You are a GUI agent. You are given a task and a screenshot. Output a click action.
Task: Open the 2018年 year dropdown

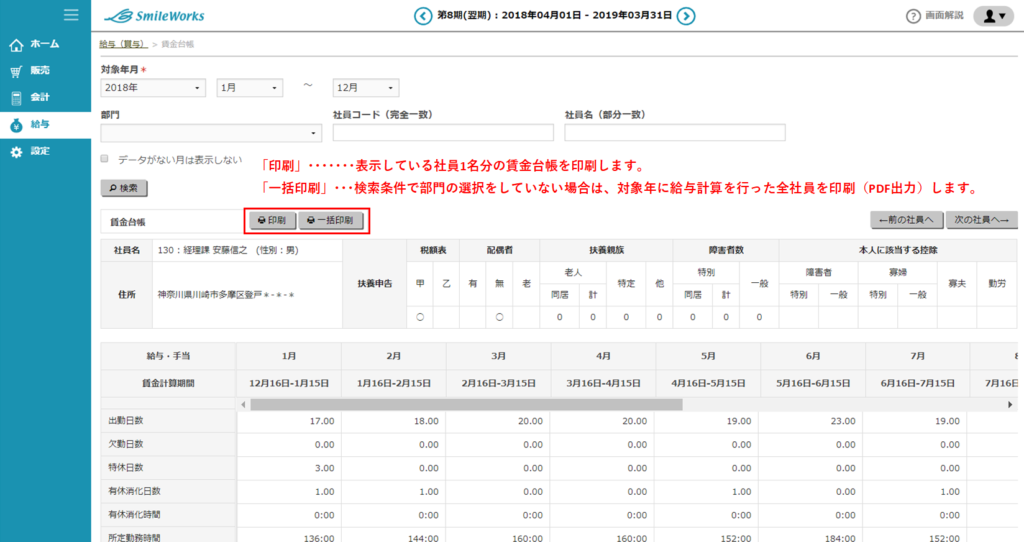tap(153, 88)
